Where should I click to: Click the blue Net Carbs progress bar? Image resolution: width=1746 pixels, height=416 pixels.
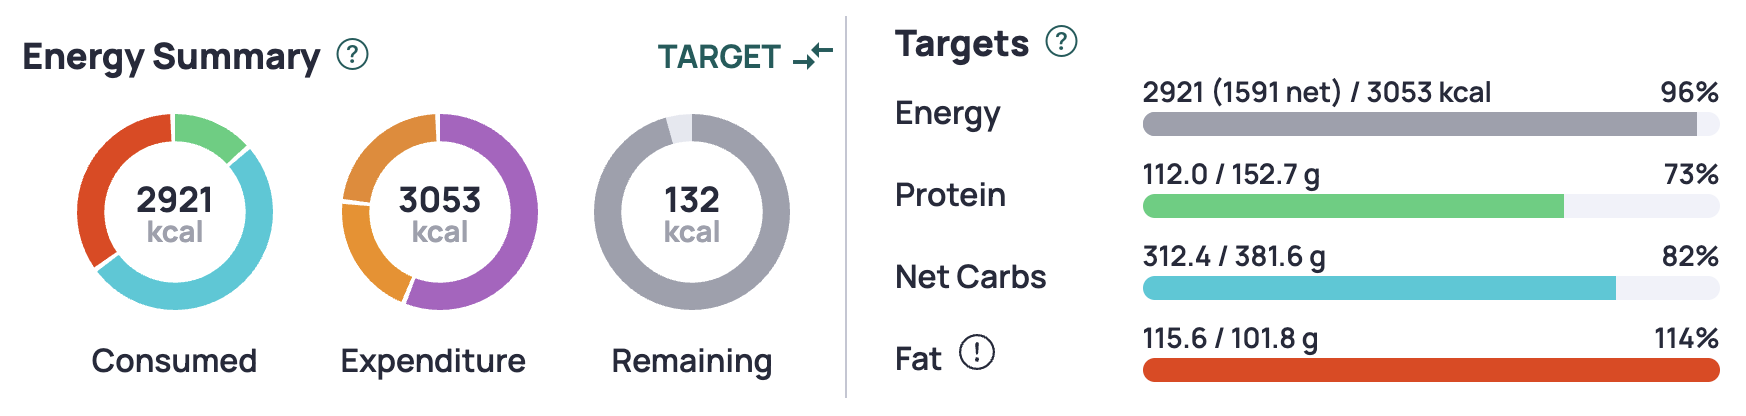pos(1378,288)
